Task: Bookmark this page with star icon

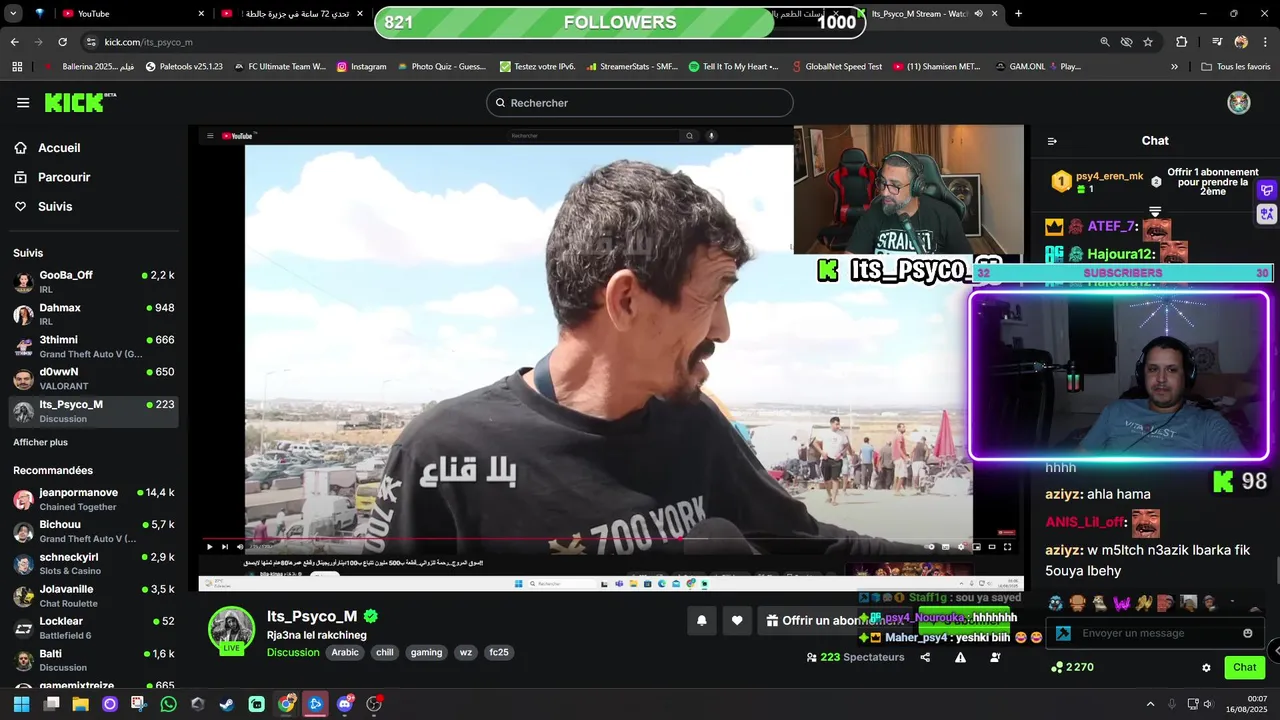Action: coord(1148,42)
